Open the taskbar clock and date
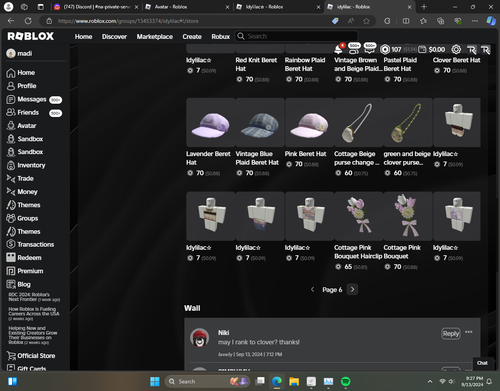Image resolution: width=500 pixels, height=391 pixels. pos(472,381)
